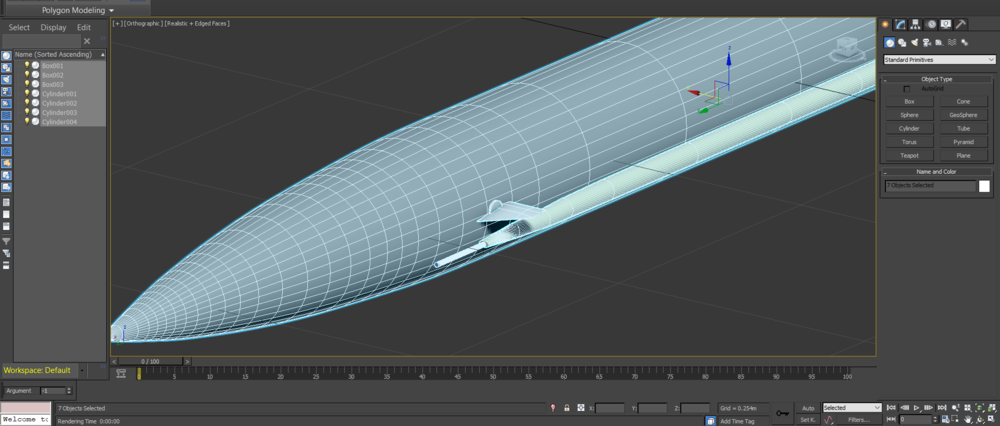The image size is (1000, 426).
Task: Open the Modify tab in command panel
Action: click(x=900, y=24)
